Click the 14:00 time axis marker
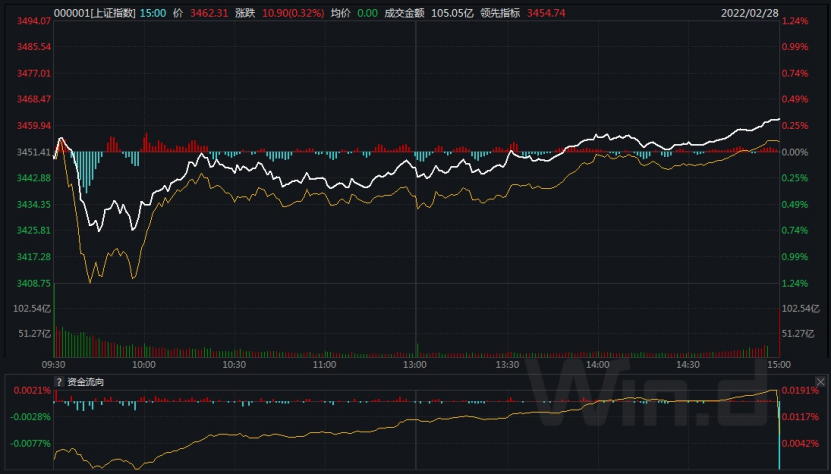This screenshot has height=475, width=831. [597, 365]
